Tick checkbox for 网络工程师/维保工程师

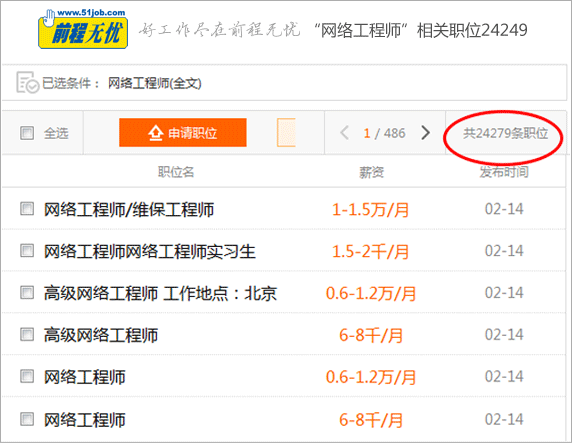click(27, 209)
